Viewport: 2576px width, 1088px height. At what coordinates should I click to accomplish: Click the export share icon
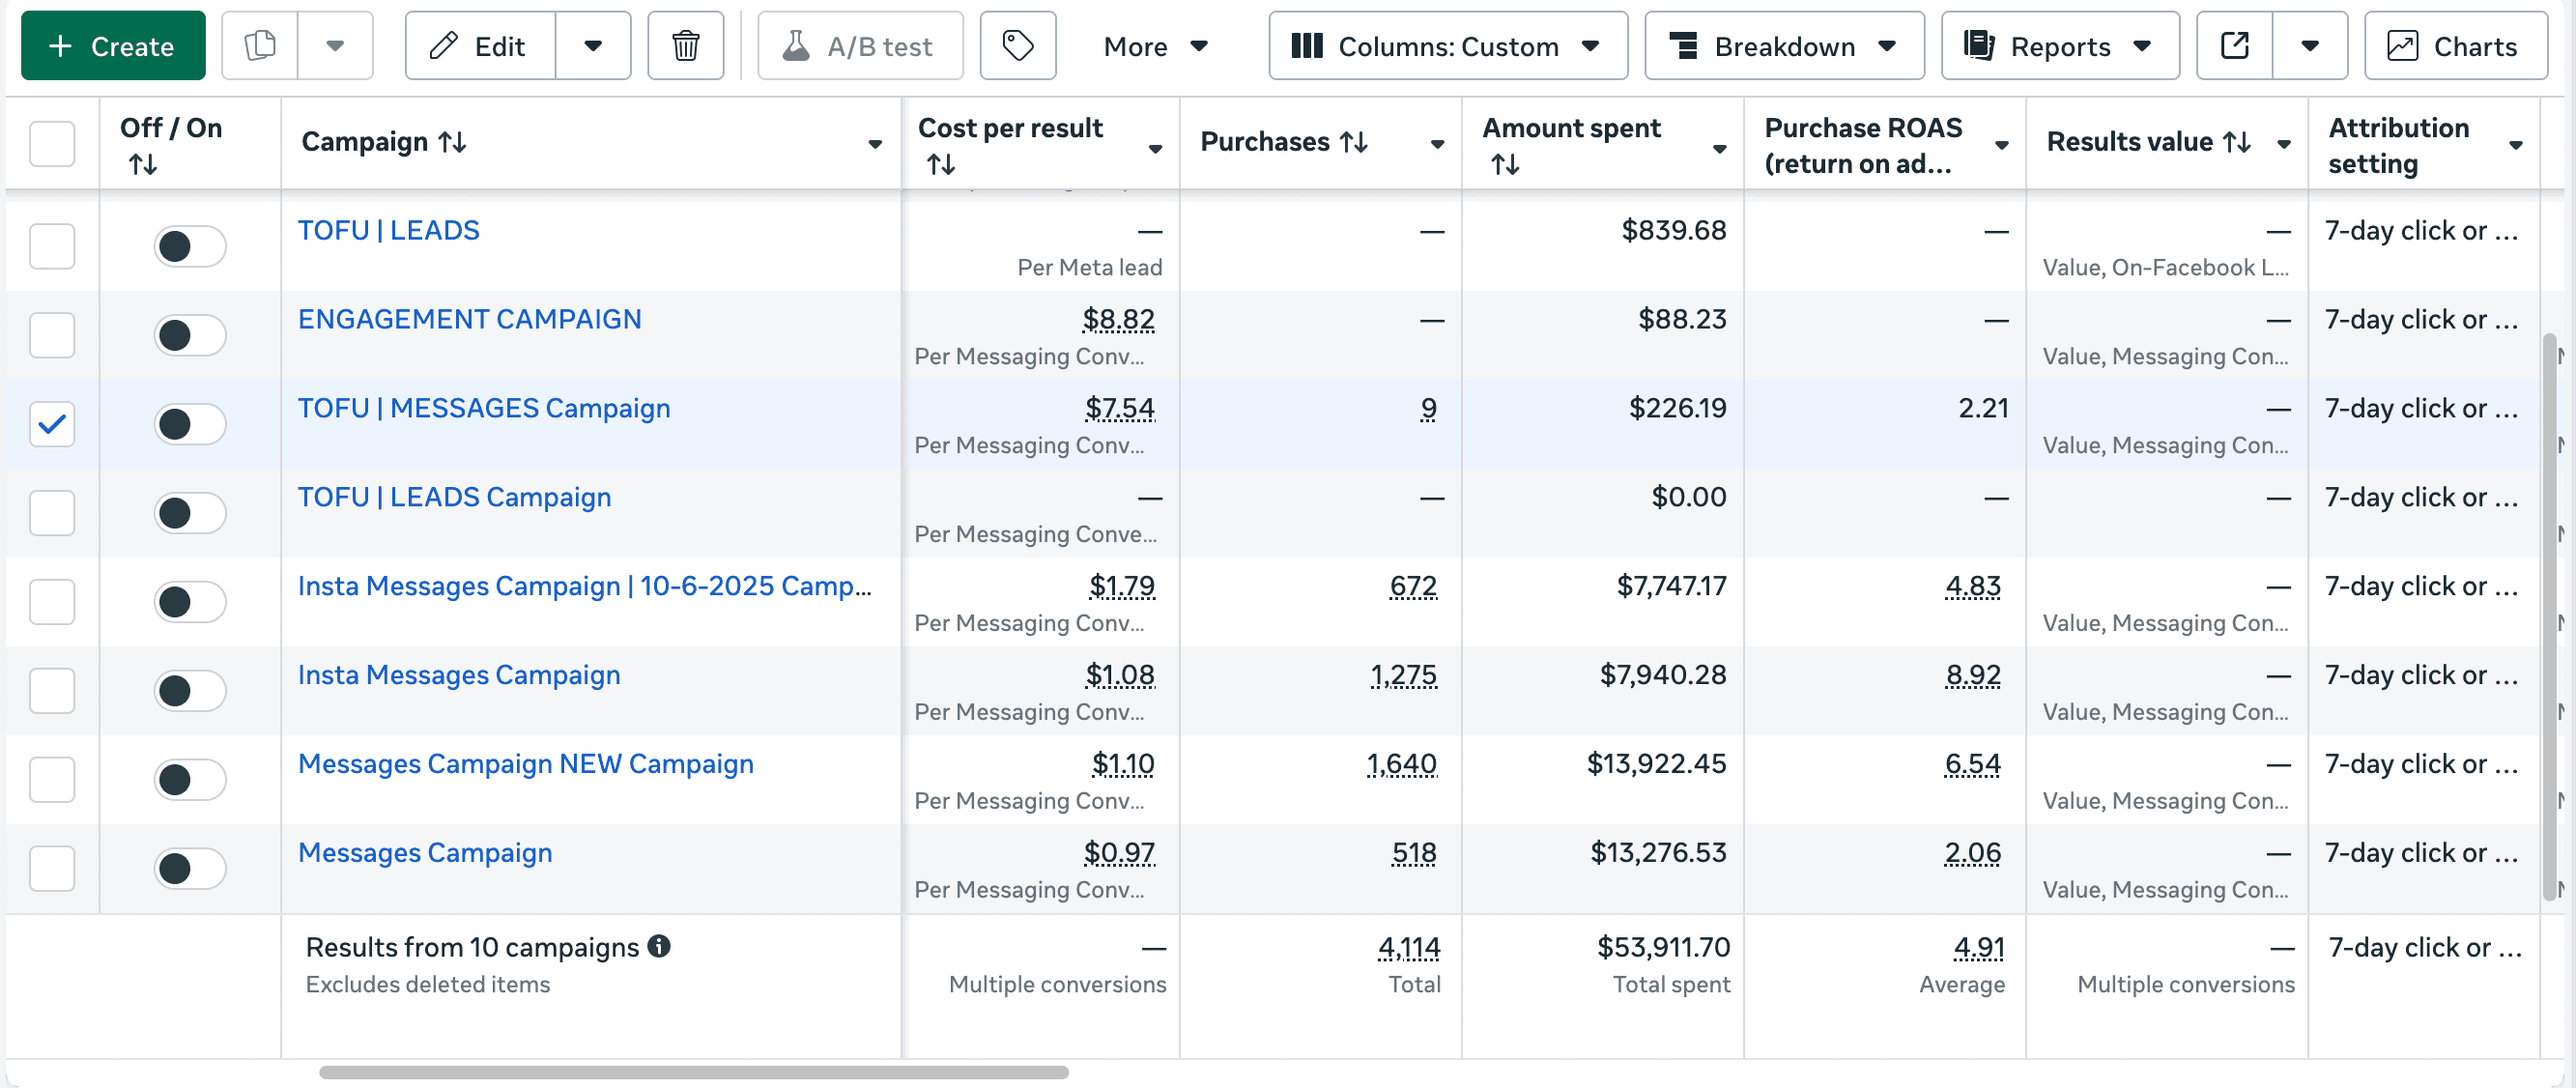point(2233,45)
